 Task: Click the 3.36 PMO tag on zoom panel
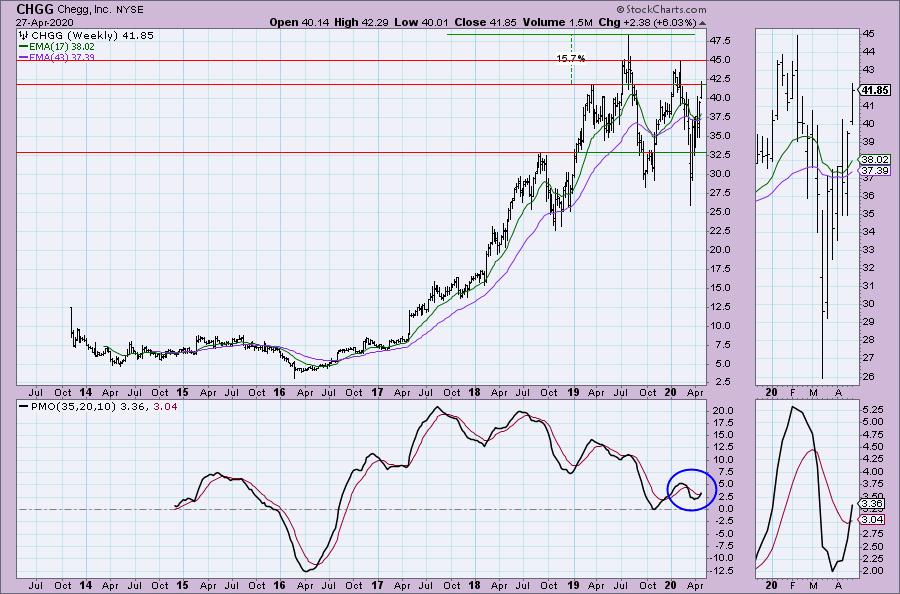coord(873,503)
